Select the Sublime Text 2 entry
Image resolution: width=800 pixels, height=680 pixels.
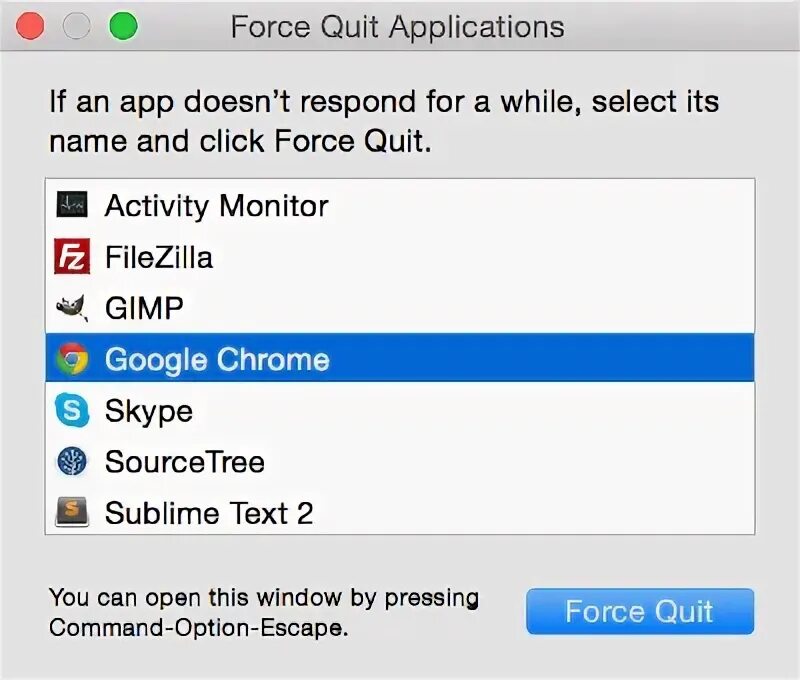[x=209, y=513]
